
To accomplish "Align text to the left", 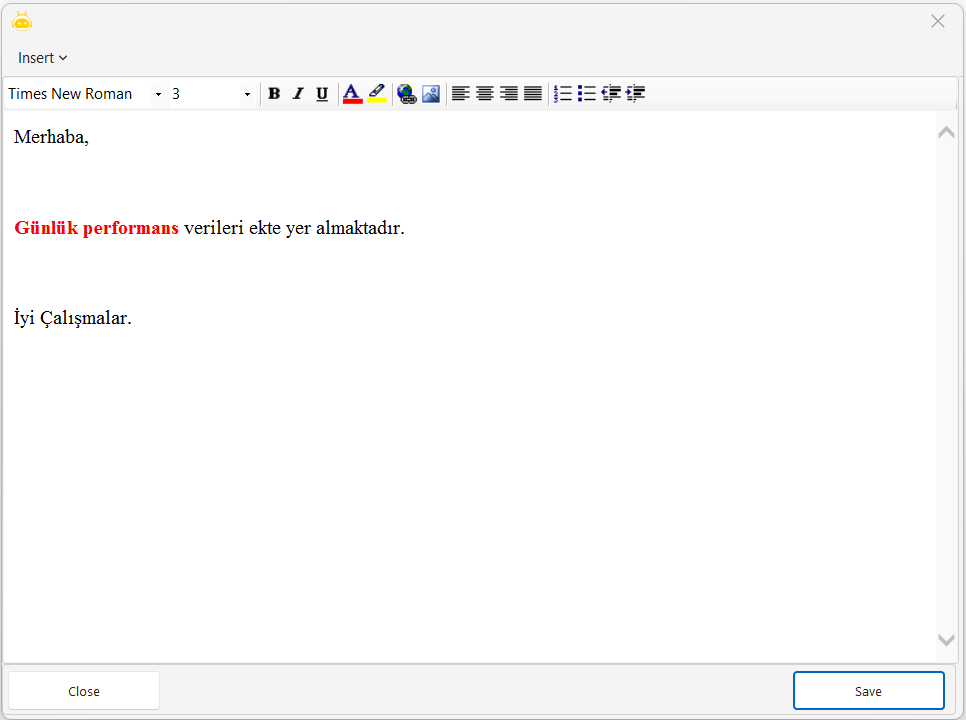I will click(460, 94).
